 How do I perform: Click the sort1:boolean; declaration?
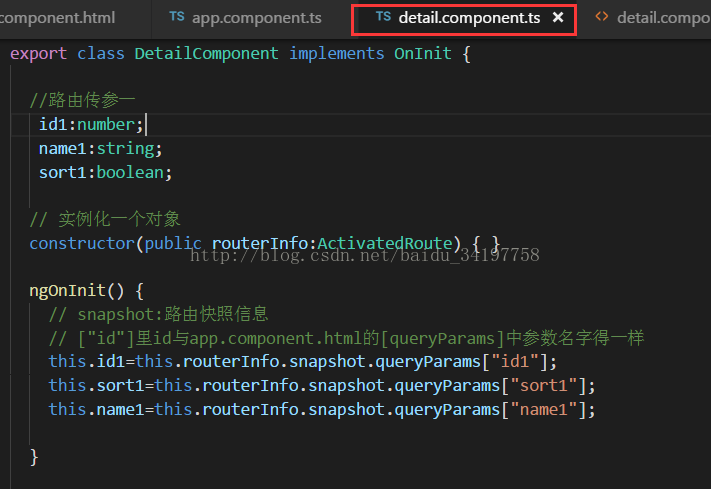pos(105,173)
